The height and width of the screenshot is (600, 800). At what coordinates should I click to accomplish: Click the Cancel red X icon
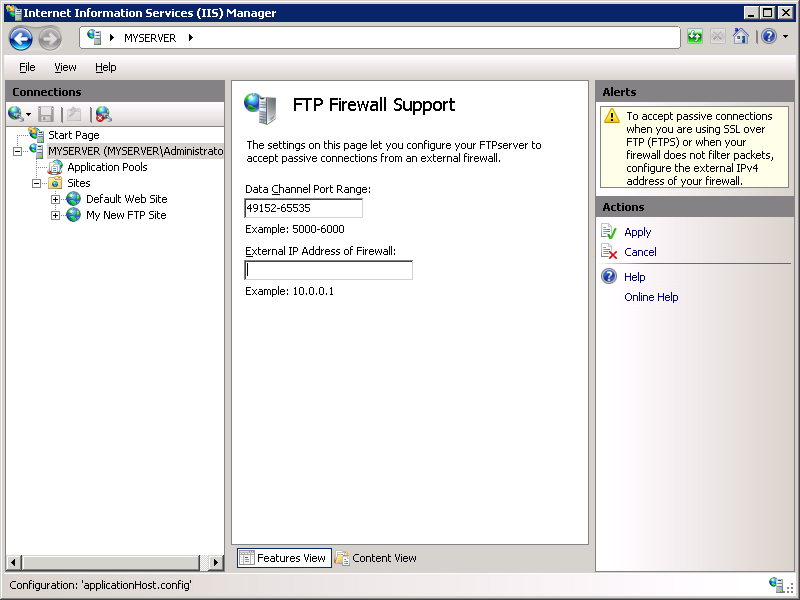609,252
